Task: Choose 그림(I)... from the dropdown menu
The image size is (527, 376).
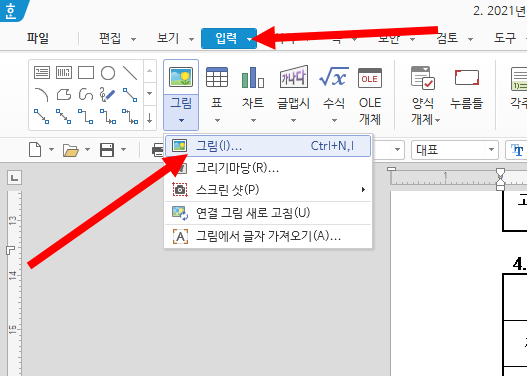Action: tap(268, 146)
